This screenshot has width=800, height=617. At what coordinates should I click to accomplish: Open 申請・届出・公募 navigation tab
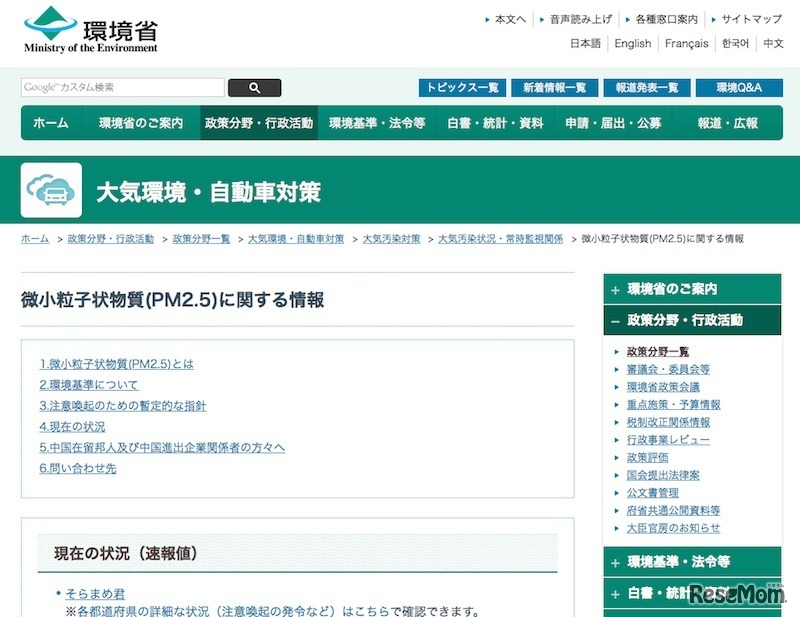[x=613, y=123]
